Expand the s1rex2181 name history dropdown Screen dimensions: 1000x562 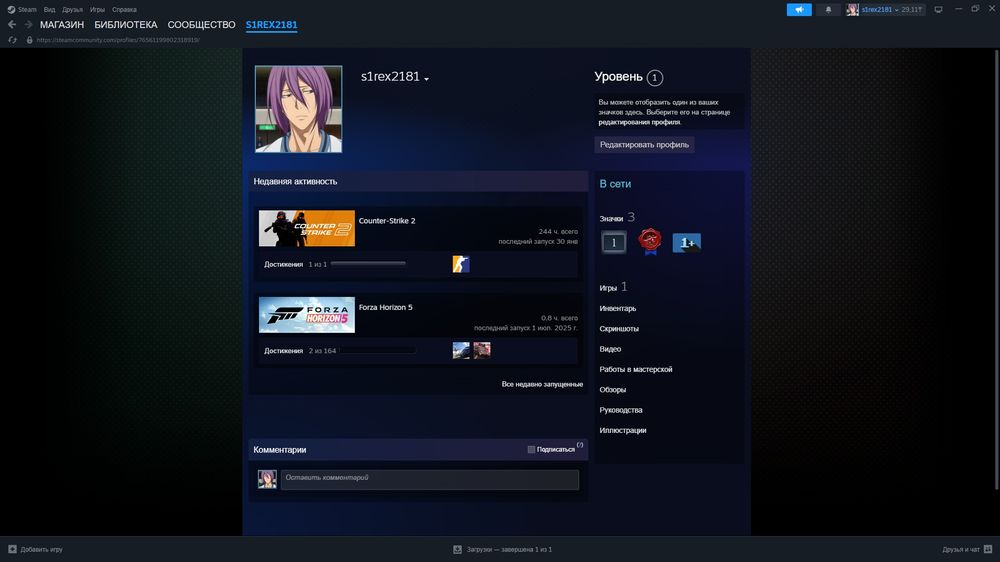point(426,78)
